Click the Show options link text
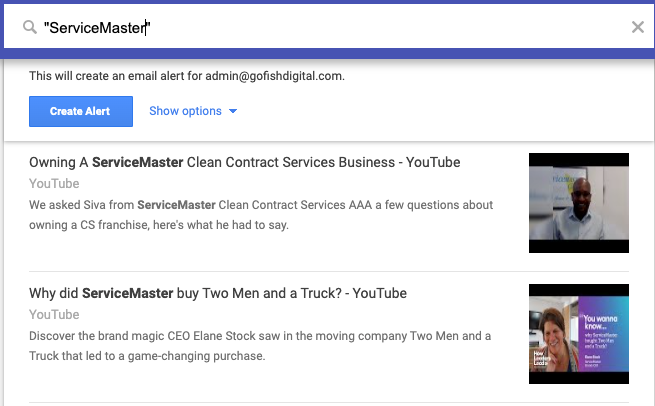655x406 pixels. [185, 111]
